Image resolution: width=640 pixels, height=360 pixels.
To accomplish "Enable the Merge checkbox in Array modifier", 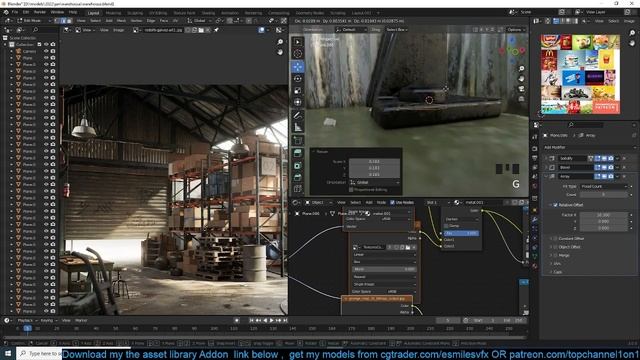I will click(x=555, y=255).
